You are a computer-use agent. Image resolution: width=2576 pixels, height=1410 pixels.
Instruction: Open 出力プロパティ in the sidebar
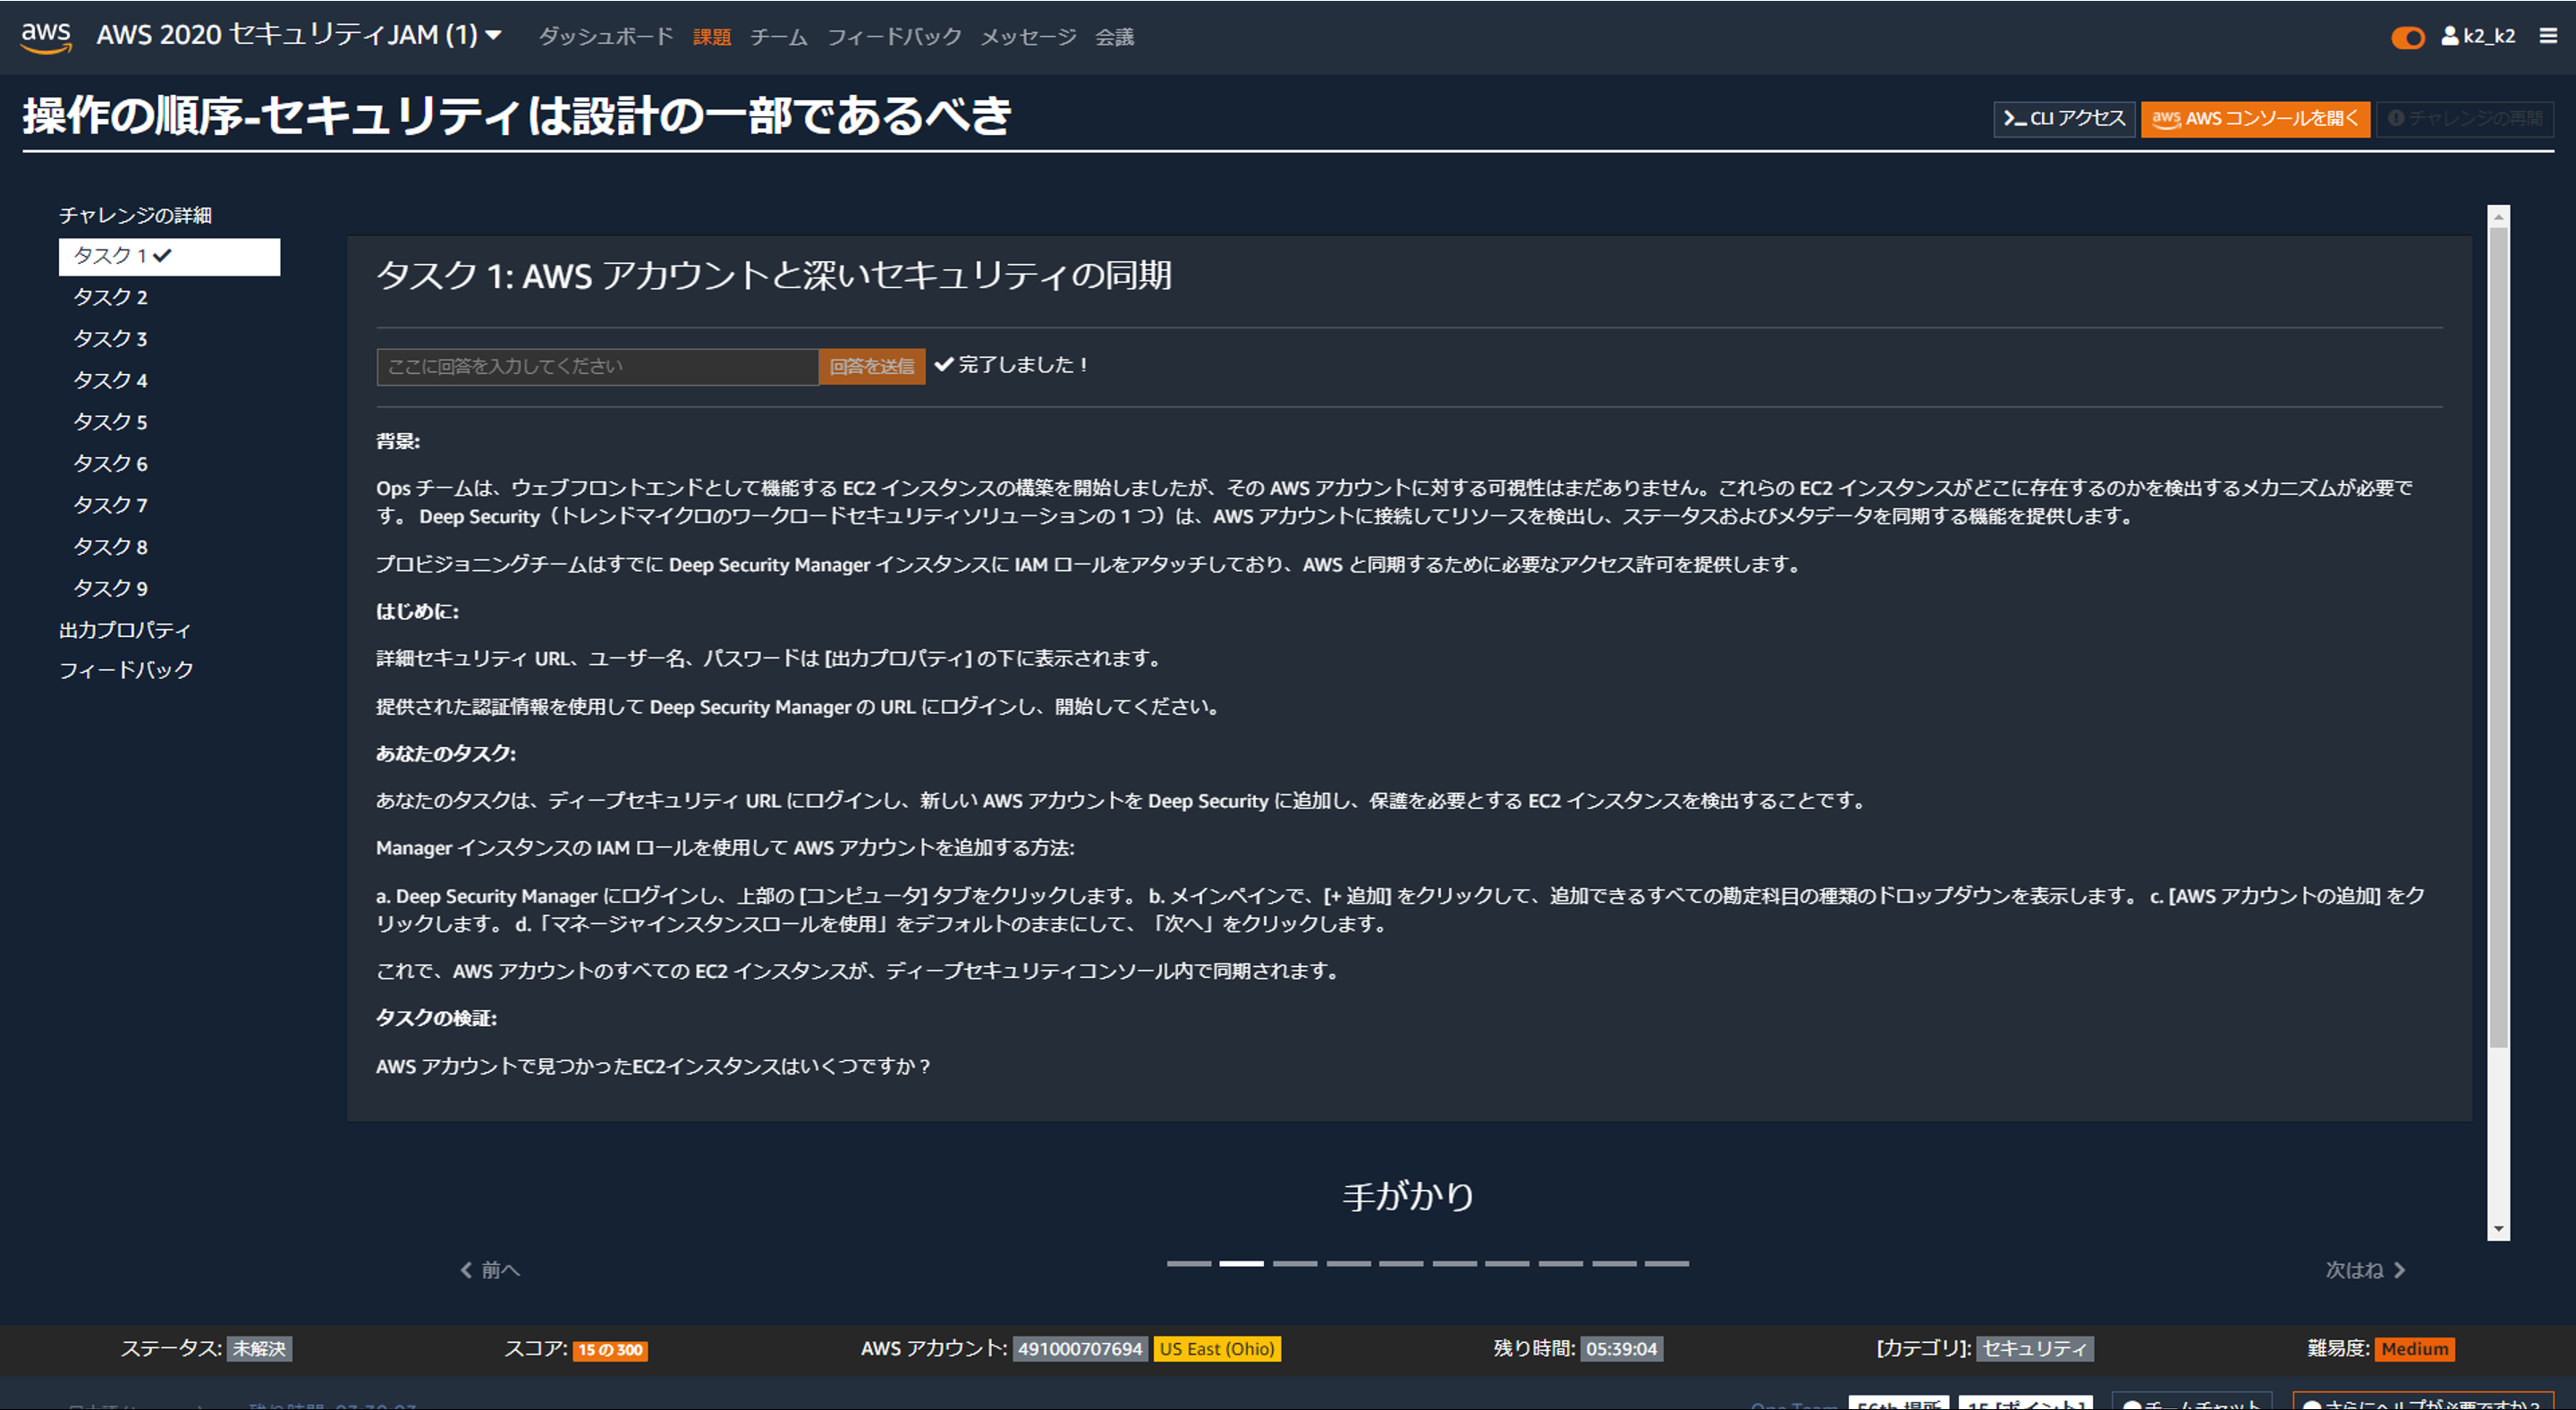[125, 630]
